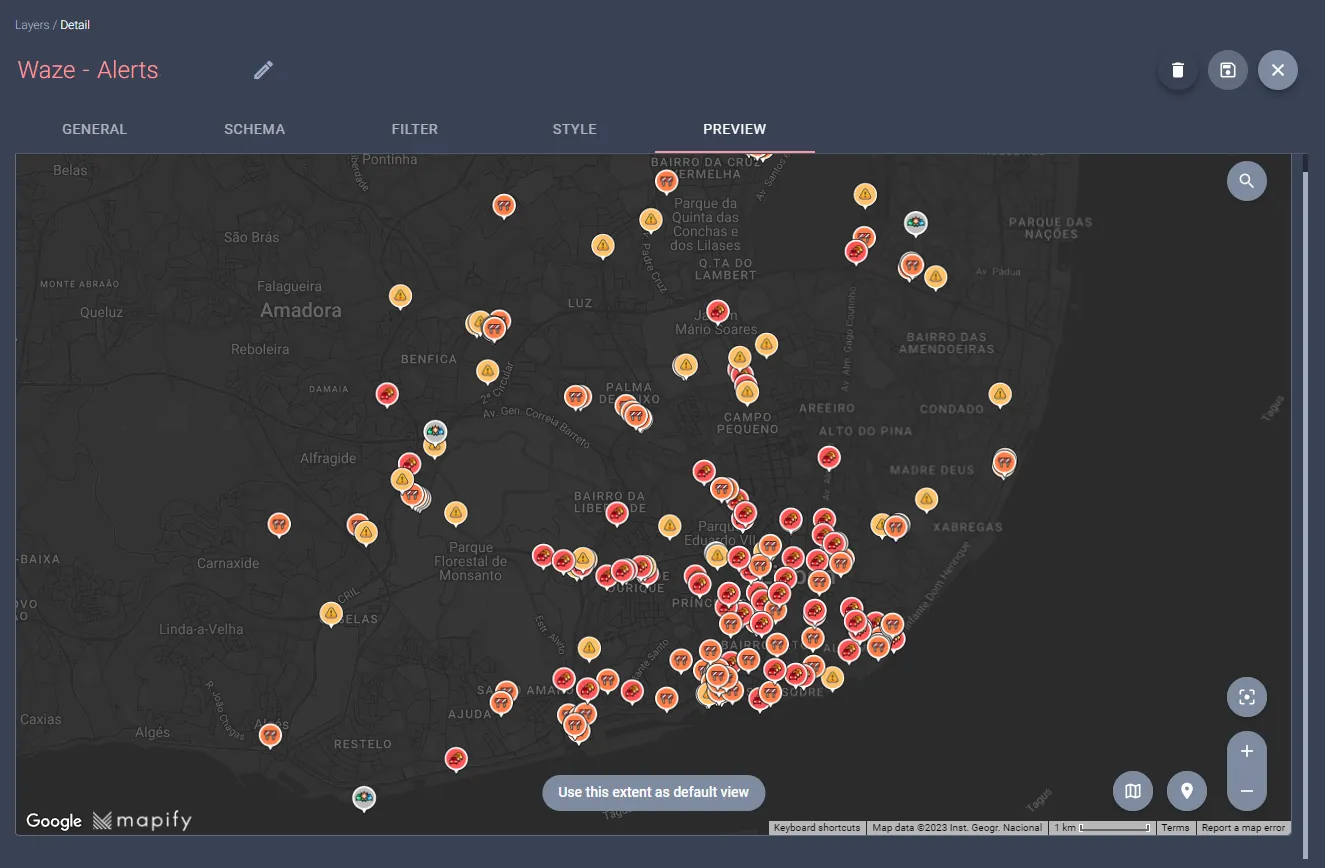Viewport: 1325px width, 868px height.
Task: Click the fit-to-extent focus icon
Action: click(1247, 697)
